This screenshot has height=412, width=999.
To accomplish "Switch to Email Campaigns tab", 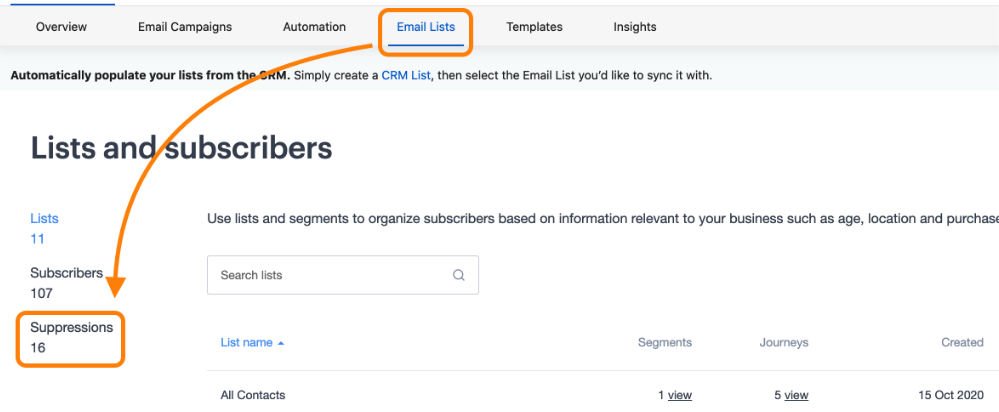I will tap(185, 27).
